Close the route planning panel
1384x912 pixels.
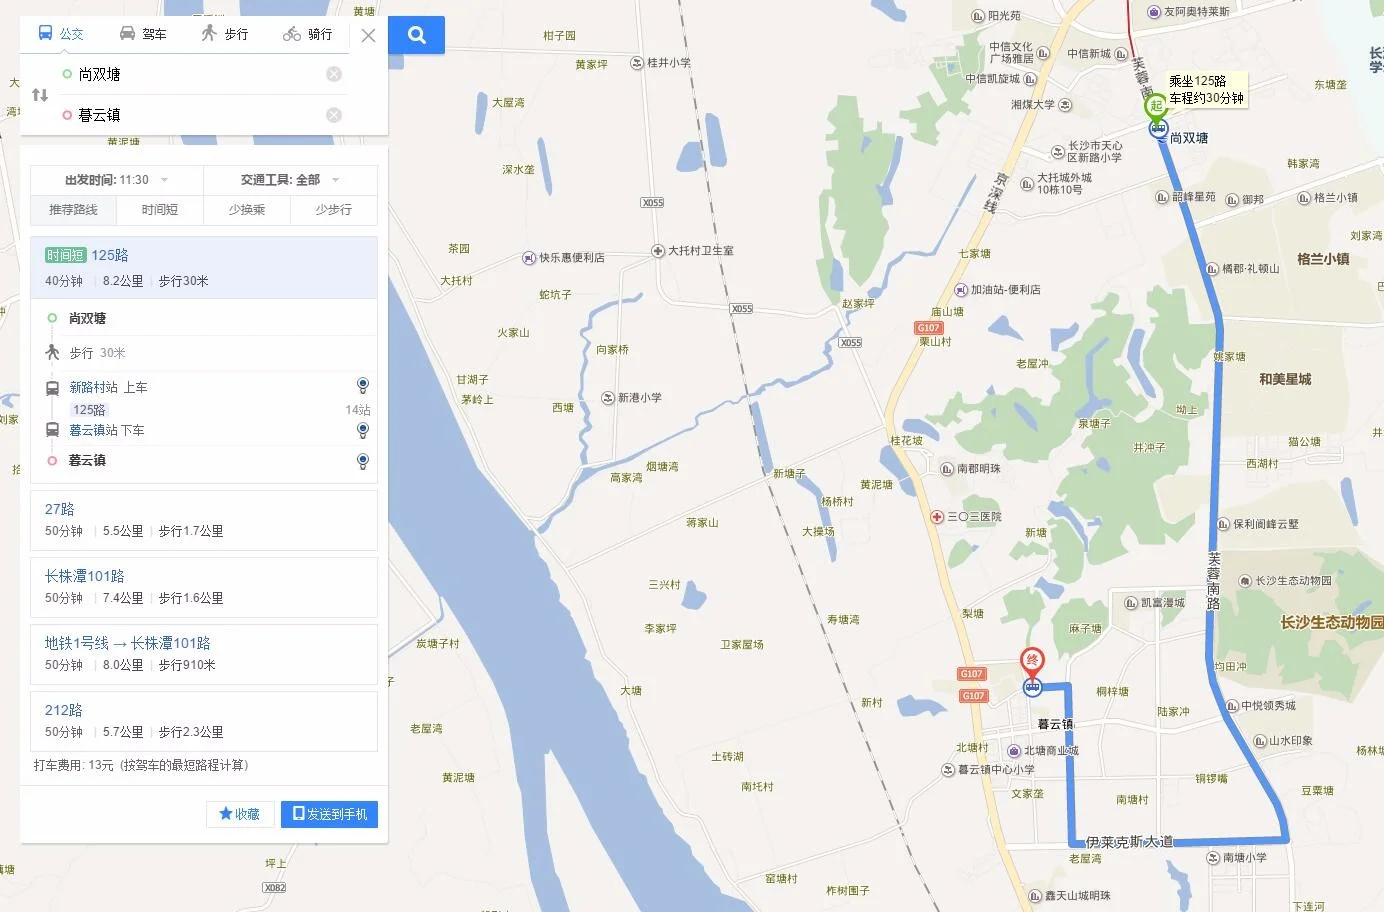tap(368, 35)
